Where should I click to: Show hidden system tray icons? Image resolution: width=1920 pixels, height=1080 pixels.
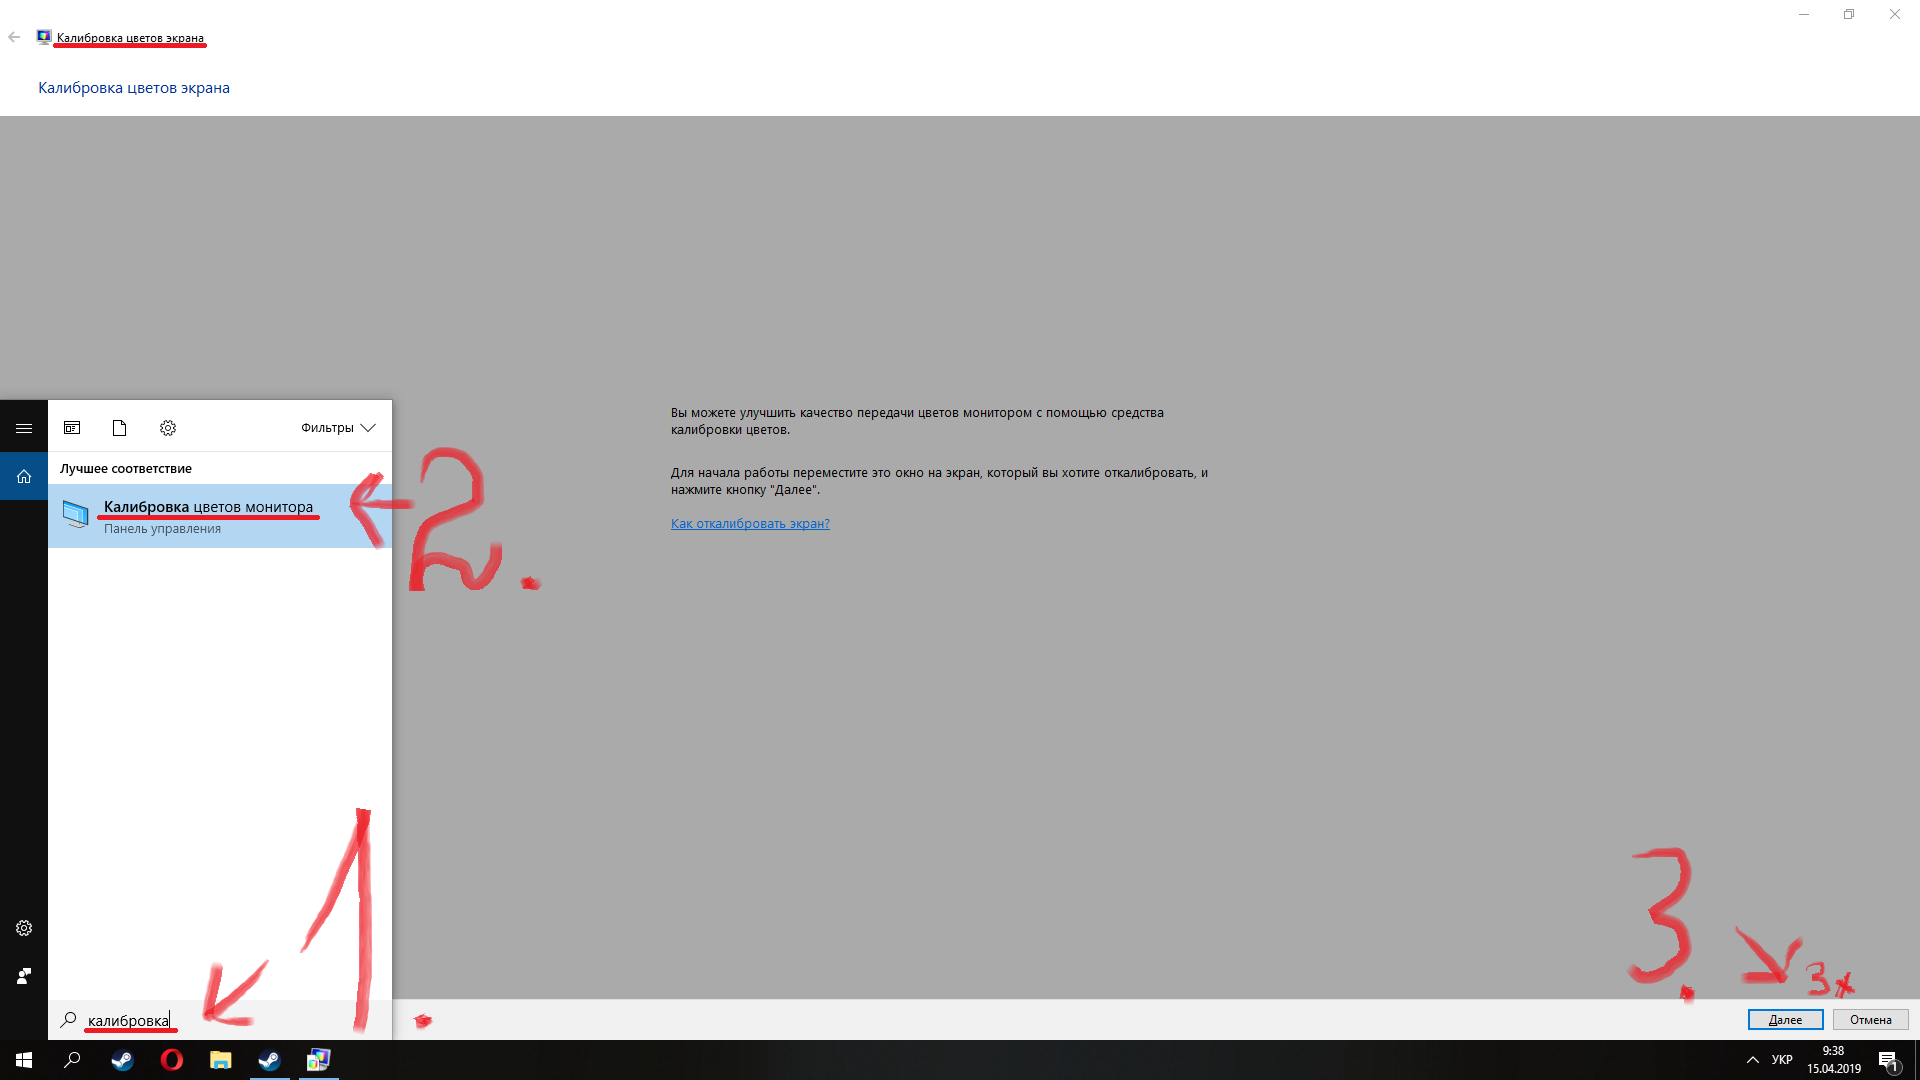1752,1060
